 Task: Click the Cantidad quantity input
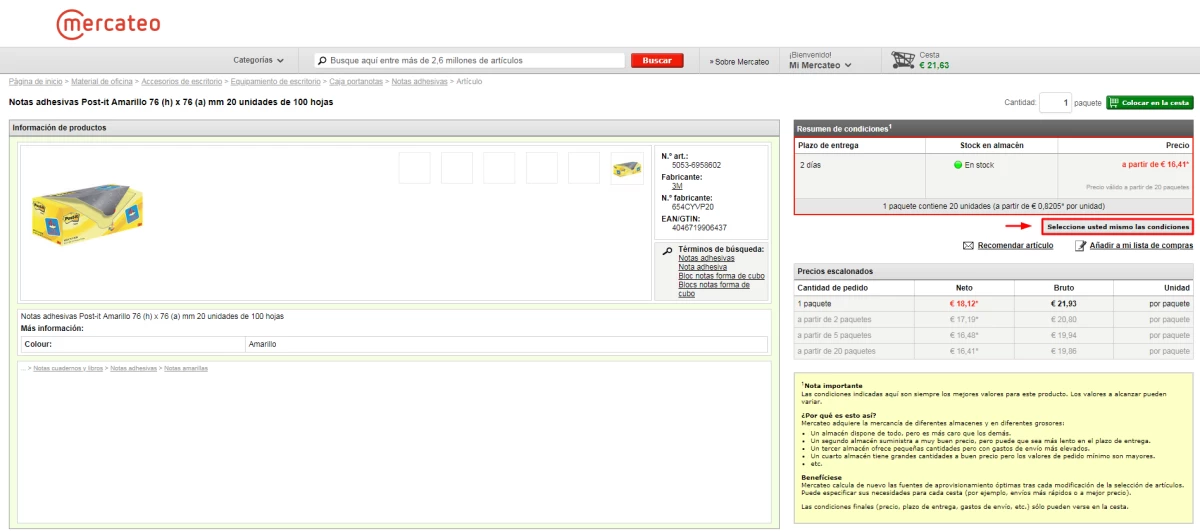[x=1054, y=102]
